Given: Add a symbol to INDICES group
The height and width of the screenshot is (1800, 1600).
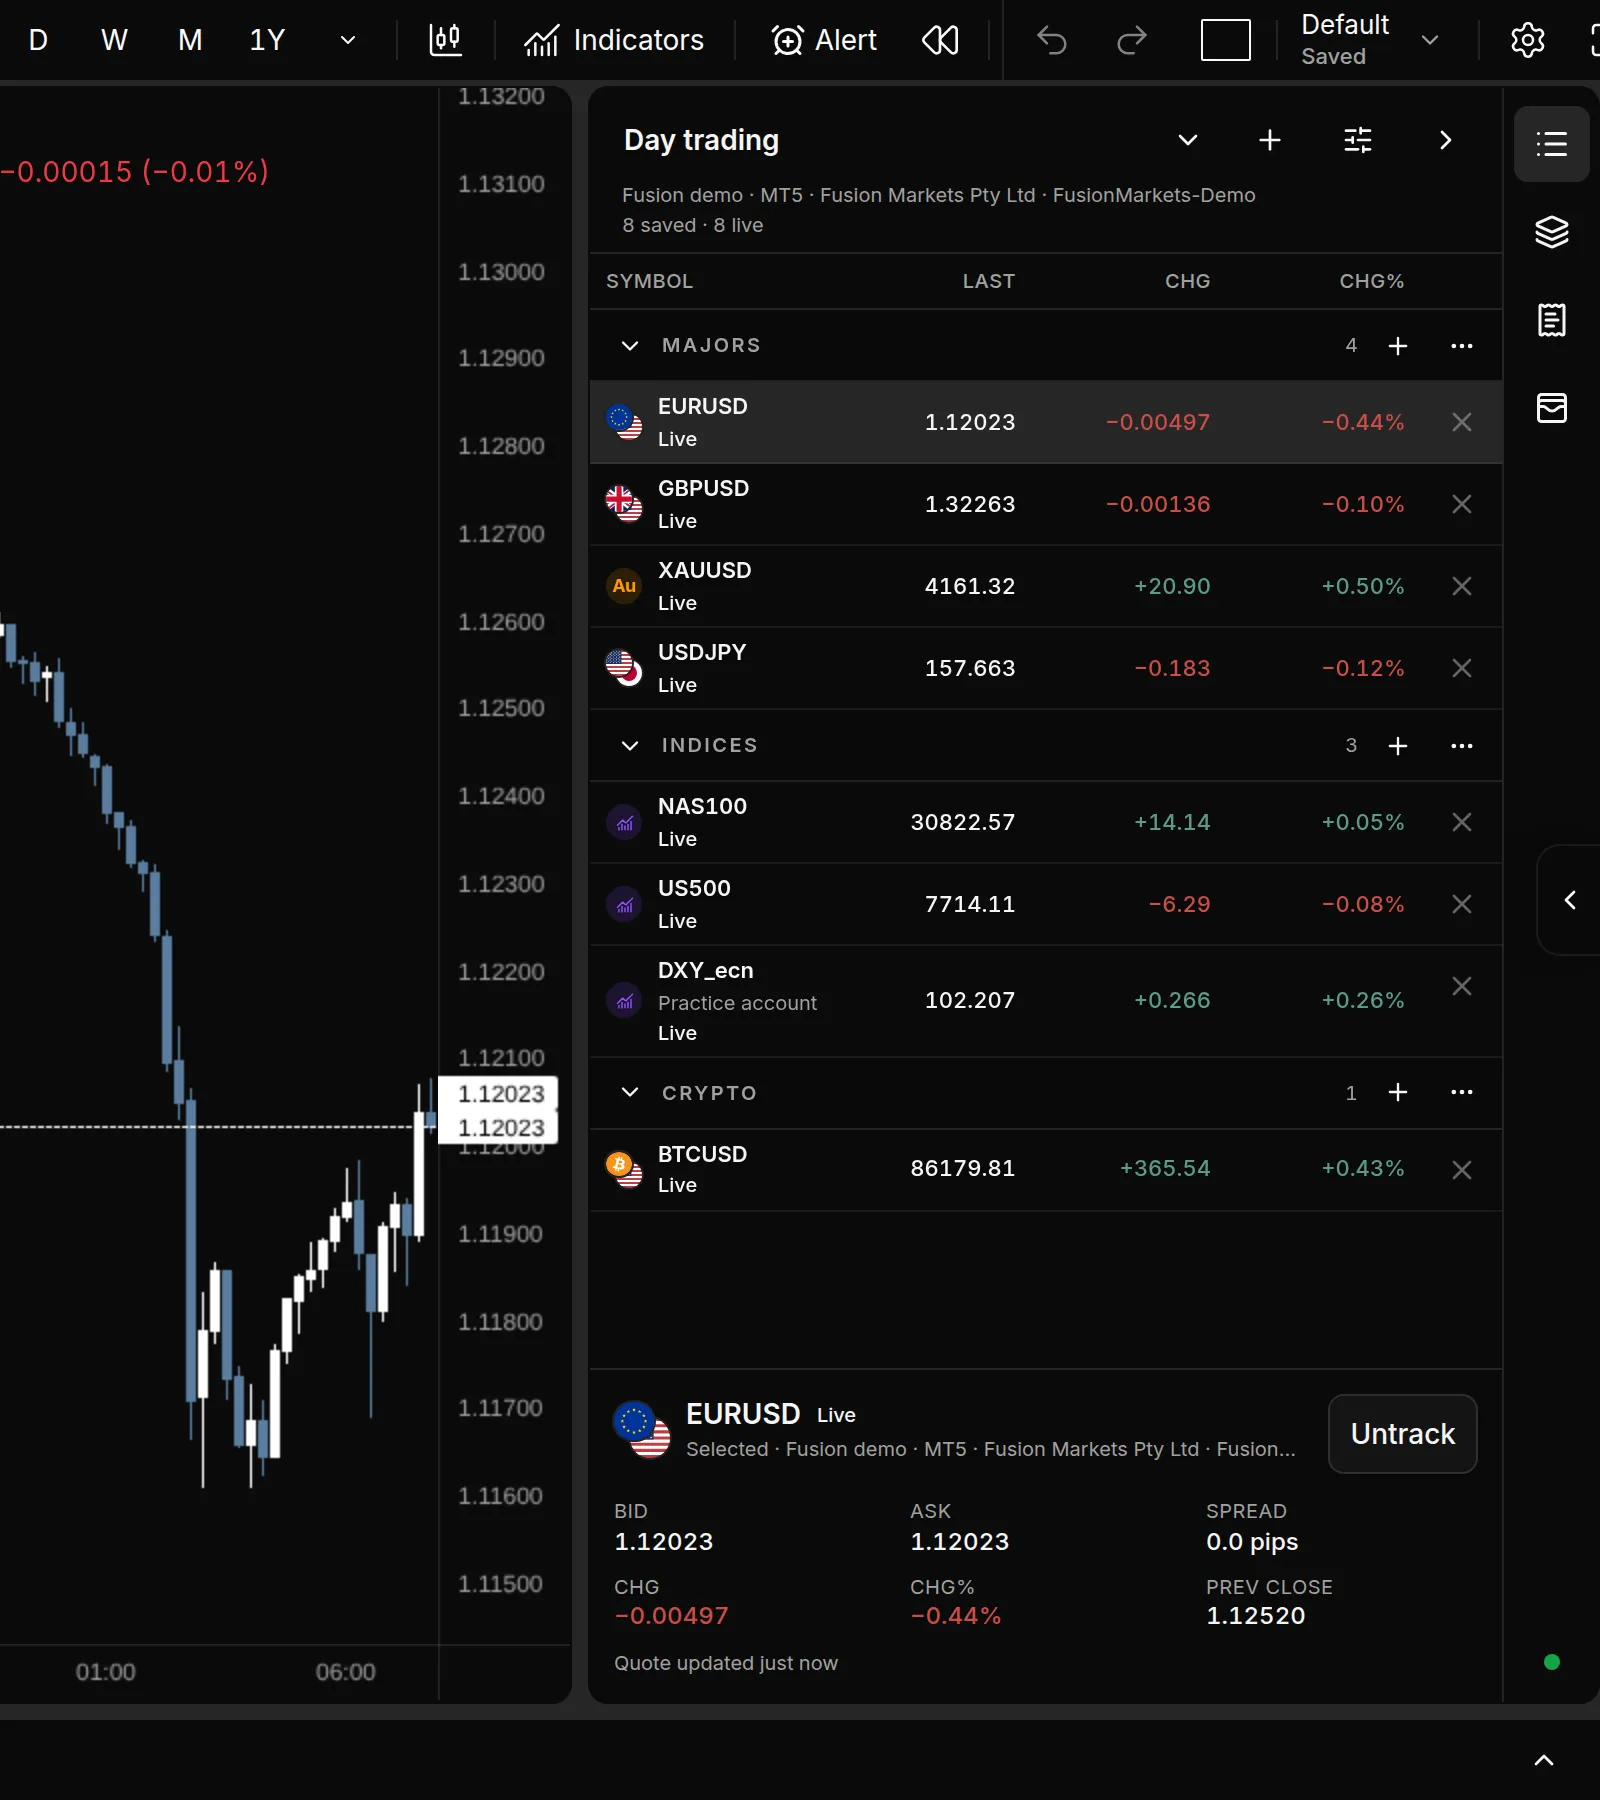Looking at the screenshot, I should click(1398, 746).
